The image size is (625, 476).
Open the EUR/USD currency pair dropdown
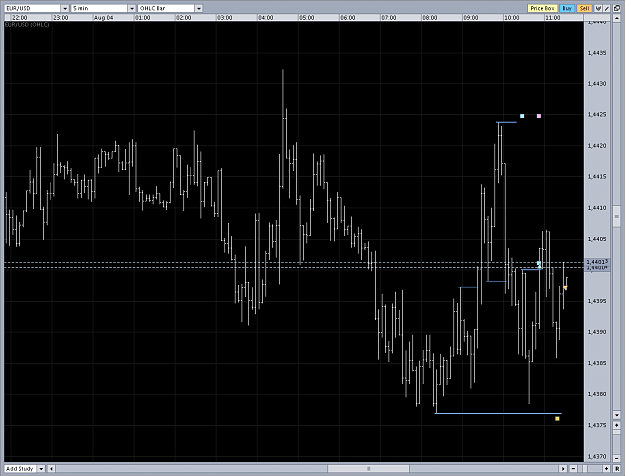pos(65,8)
